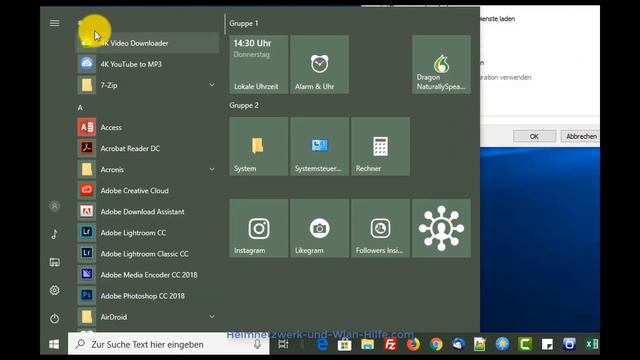
Task: Click the letter A group header
Action: click(x=80, y=108)
